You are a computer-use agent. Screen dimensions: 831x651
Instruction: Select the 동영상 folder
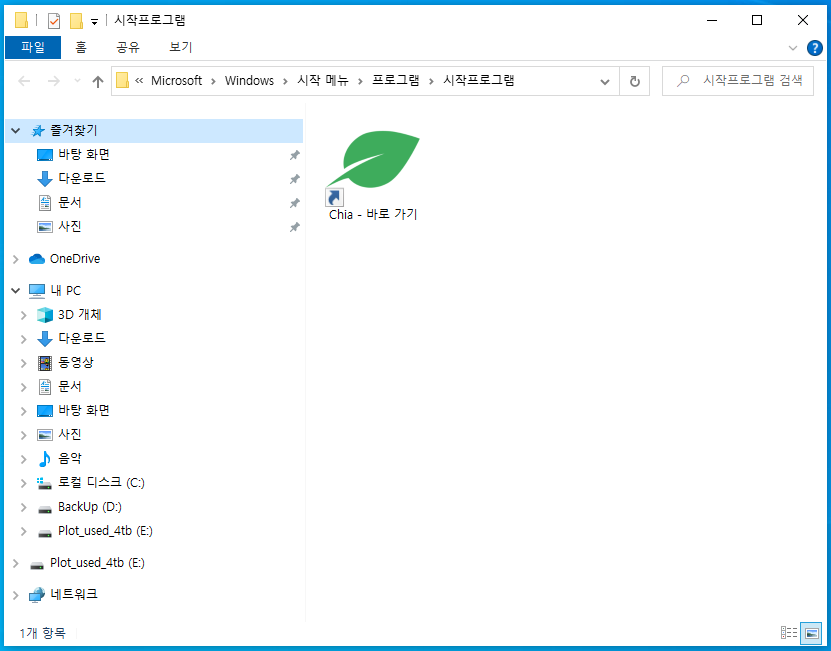(76, 363)
